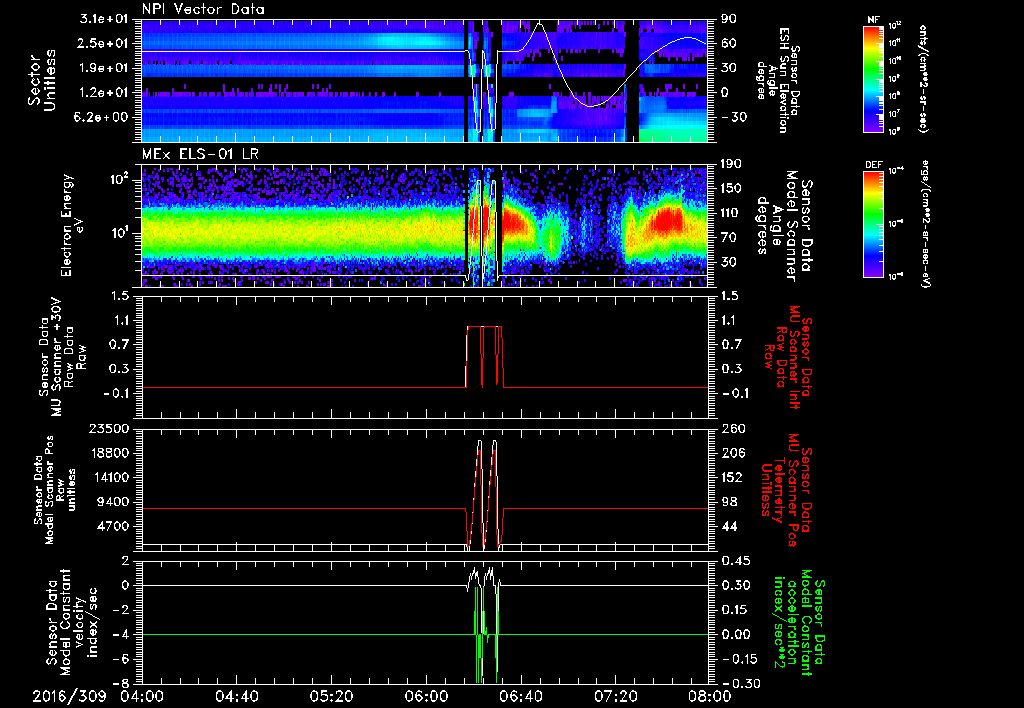Screen dimensions: 1024x708
Task: Click the "150" scanner angle tick value
Action: click(x=729, y=189)
